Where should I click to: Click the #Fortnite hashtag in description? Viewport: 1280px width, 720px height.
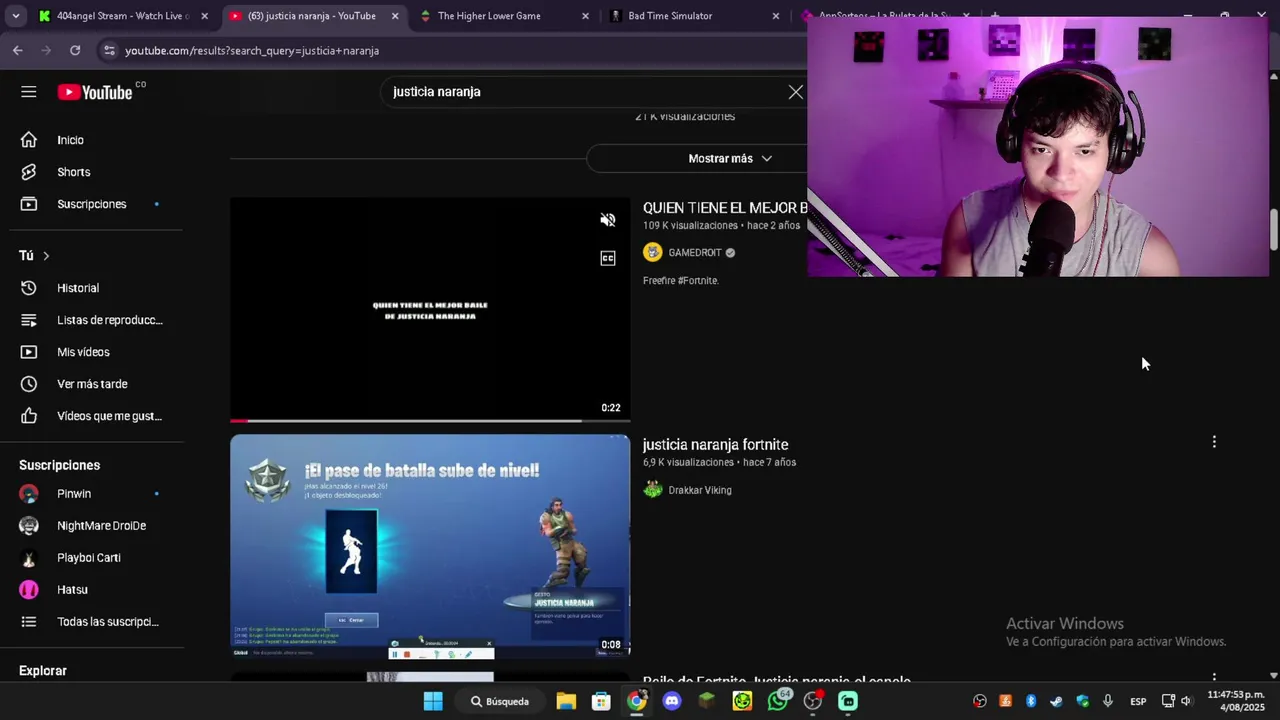[698, 281]
